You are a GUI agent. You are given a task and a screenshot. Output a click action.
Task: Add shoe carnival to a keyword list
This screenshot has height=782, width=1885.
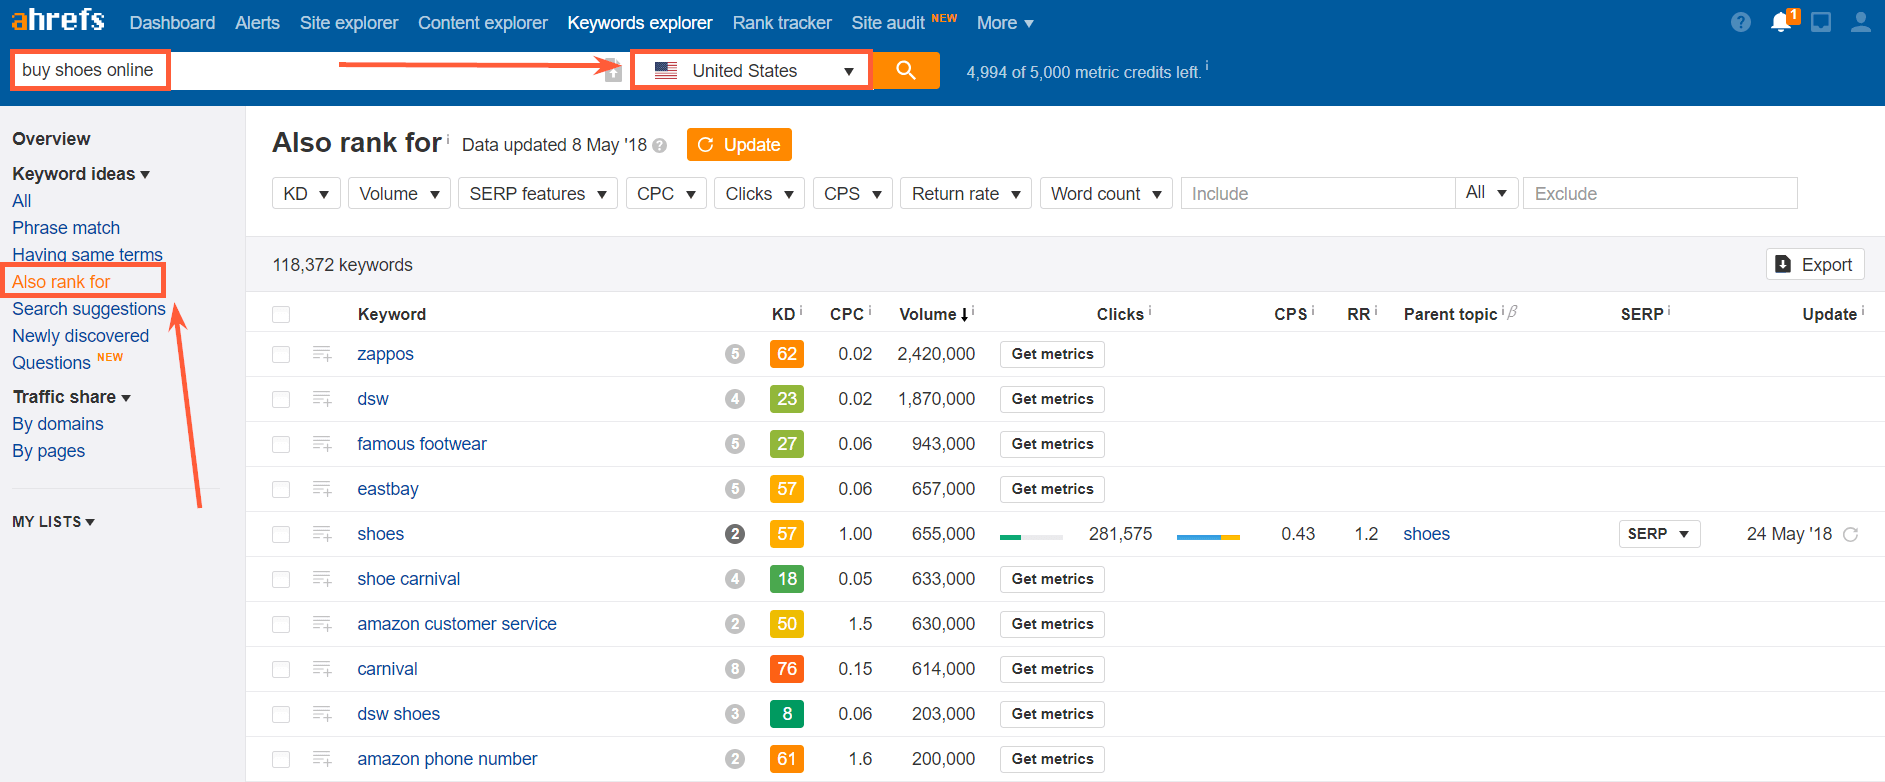322,579
